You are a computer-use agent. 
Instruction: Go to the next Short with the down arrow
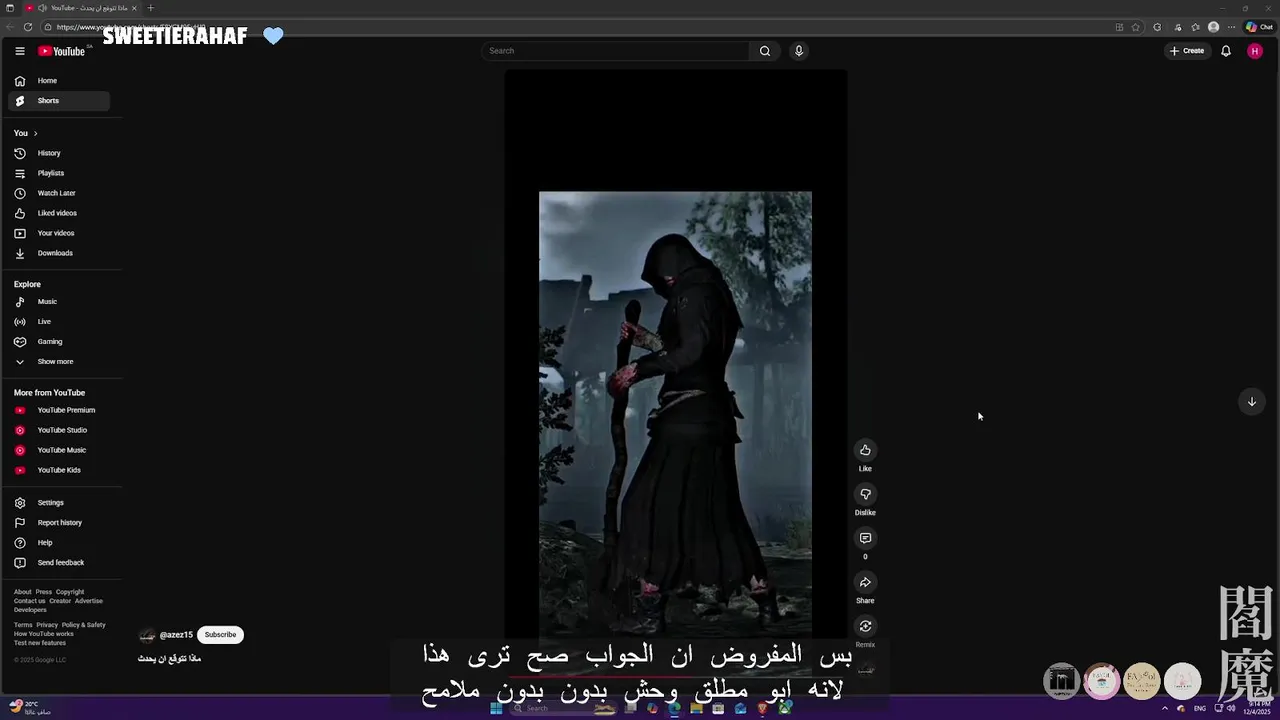[1251, 401]
